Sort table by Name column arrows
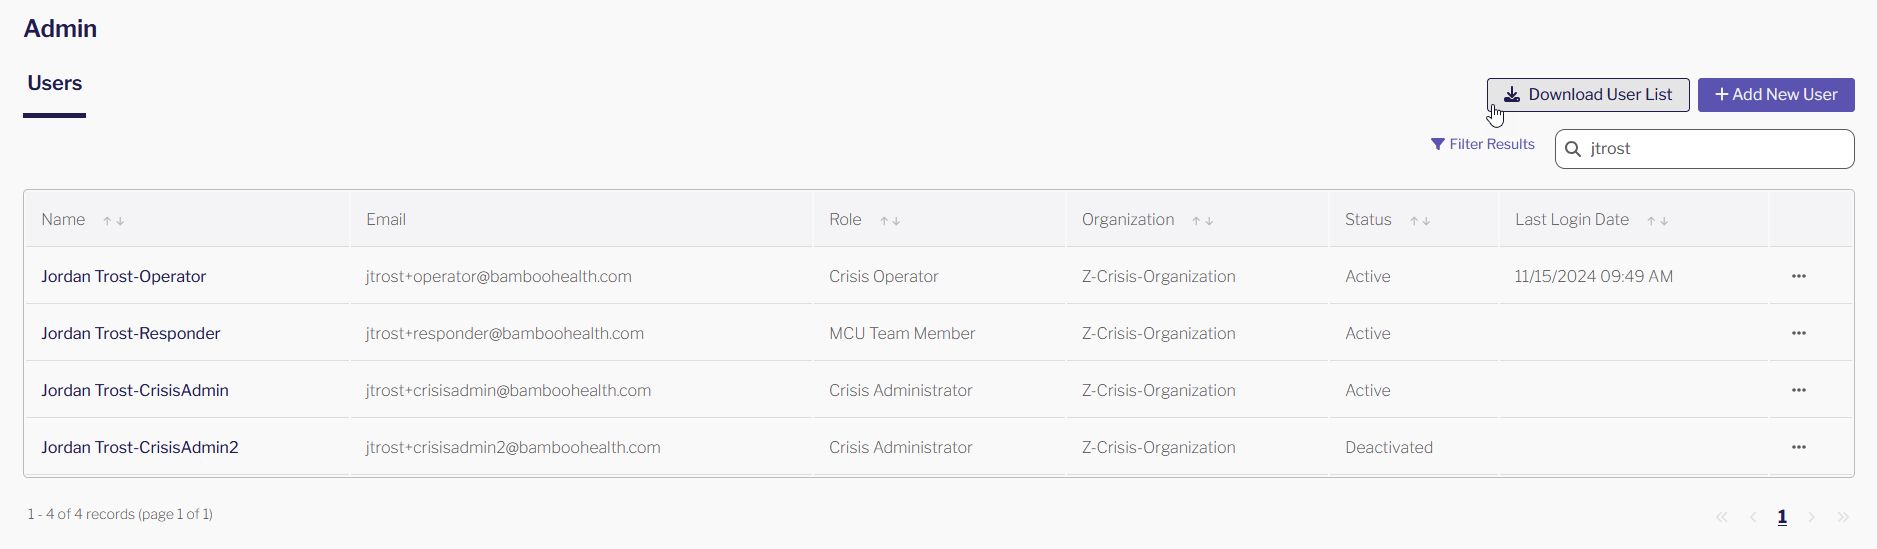The width and height of the screenshot is (1877, 549). 114,221
